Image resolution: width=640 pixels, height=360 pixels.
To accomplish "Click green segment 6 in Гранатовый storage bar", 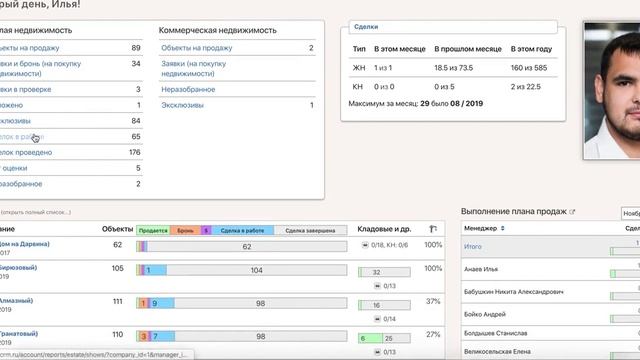I will [371, 338].
